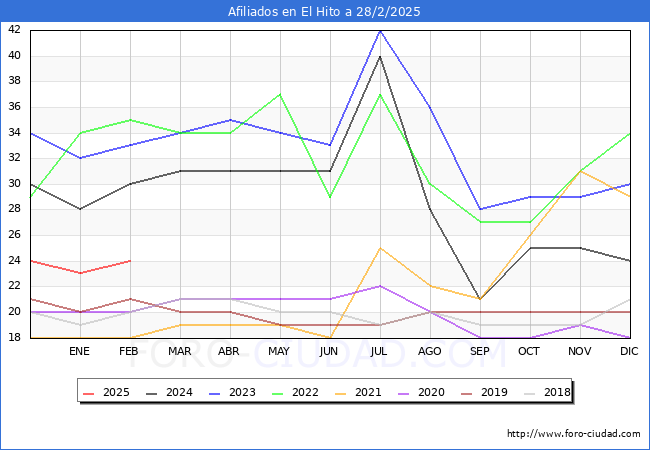Click the ABR month axis label
The width and height of the screenshot is (650, 450).
point(229,351)
